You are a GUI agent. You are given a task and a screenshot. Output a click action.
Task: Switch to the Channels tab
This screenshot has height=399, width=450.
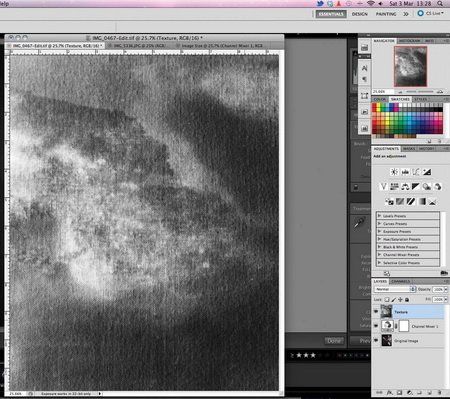[400, 281]
